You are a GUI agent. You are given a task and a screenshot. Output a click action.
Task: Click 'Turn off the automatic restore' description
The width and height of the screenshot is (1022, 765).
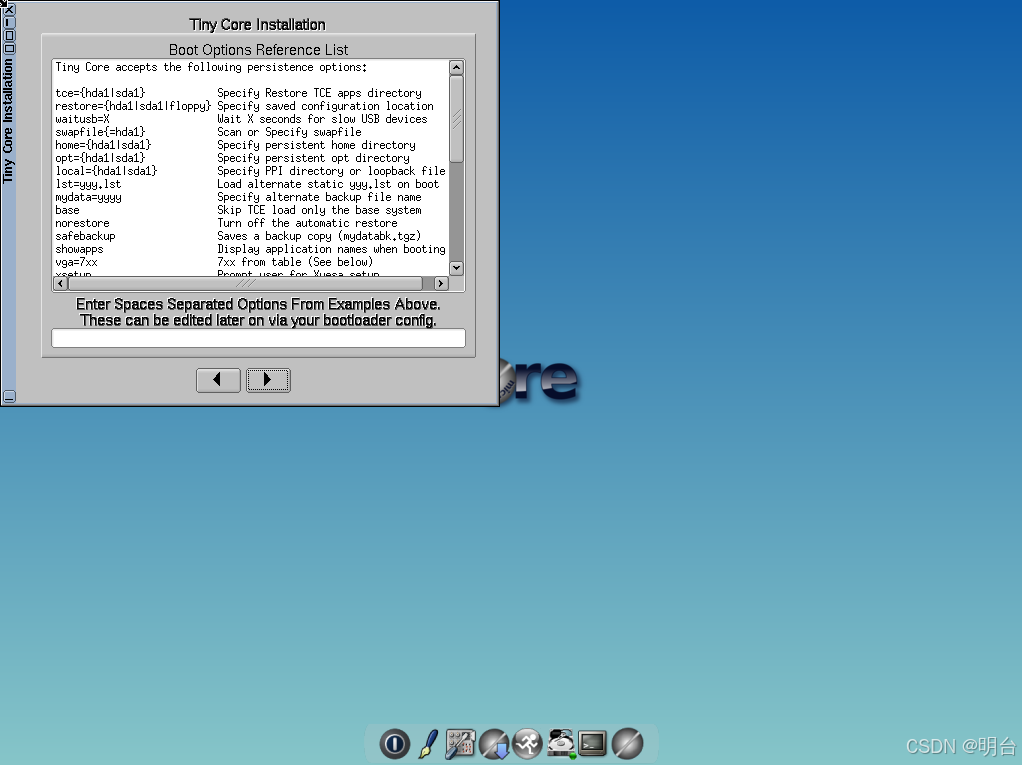pyautogui.click(x=307, y=224)
